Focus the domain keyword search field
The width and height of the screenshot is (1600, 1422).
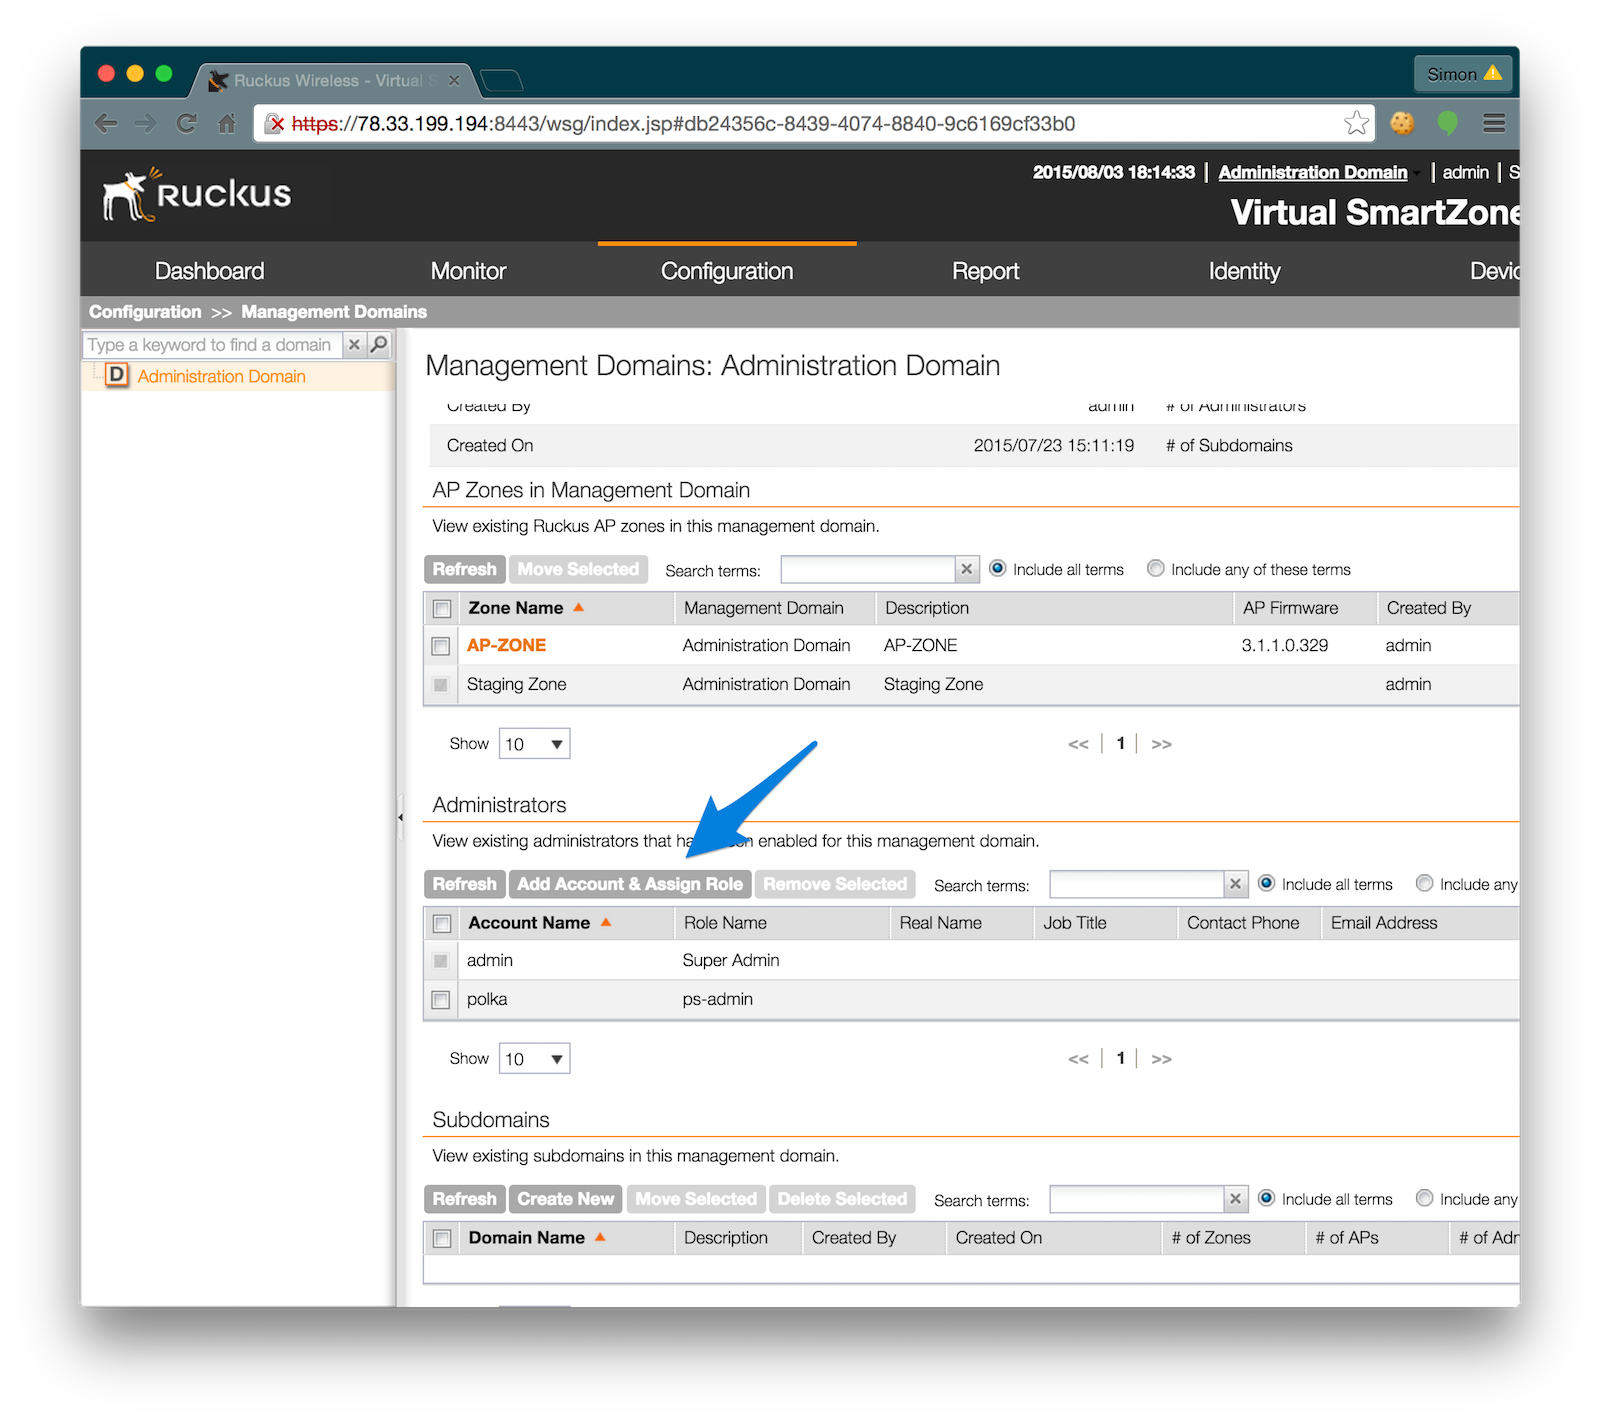213,344
